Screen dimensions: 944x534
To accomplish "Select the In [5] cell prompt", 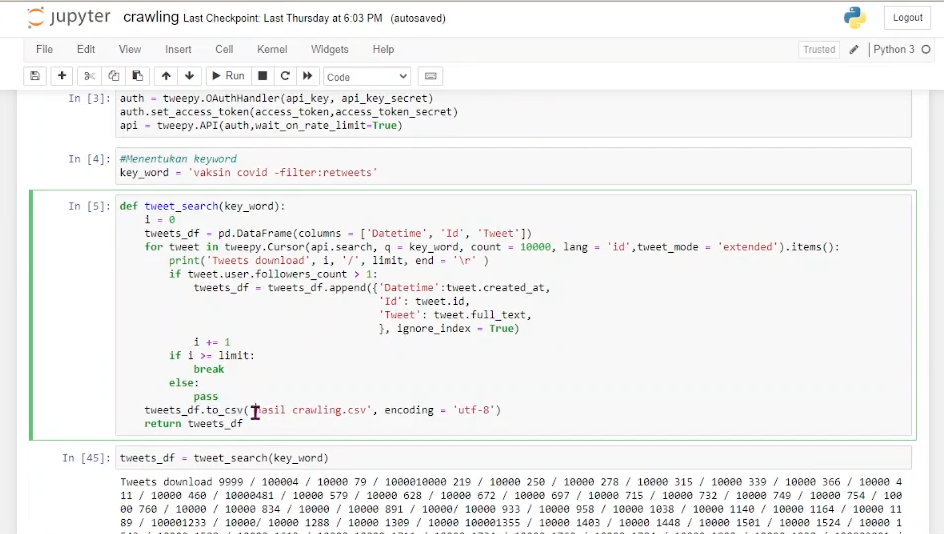I will [x=89, y=206].
